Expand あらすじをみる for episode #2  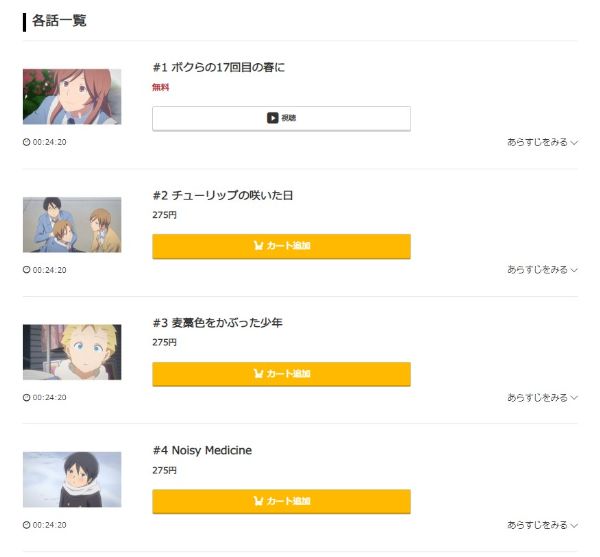tap(542, 270)
